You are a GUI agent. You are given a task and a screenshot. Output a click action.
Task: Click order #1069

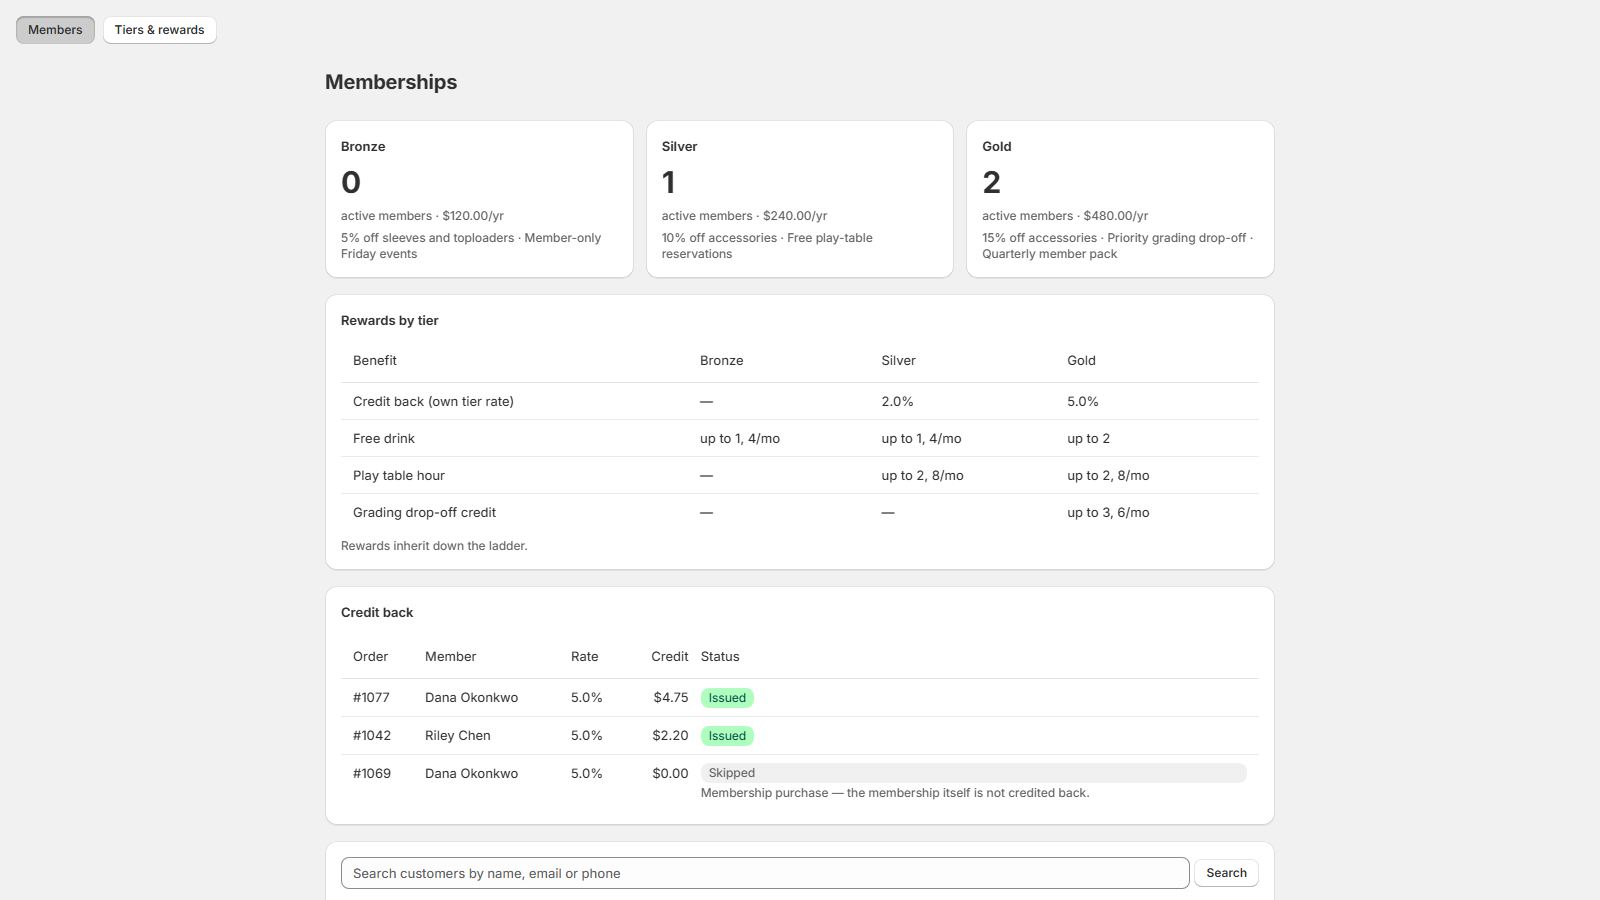(372, 773)
